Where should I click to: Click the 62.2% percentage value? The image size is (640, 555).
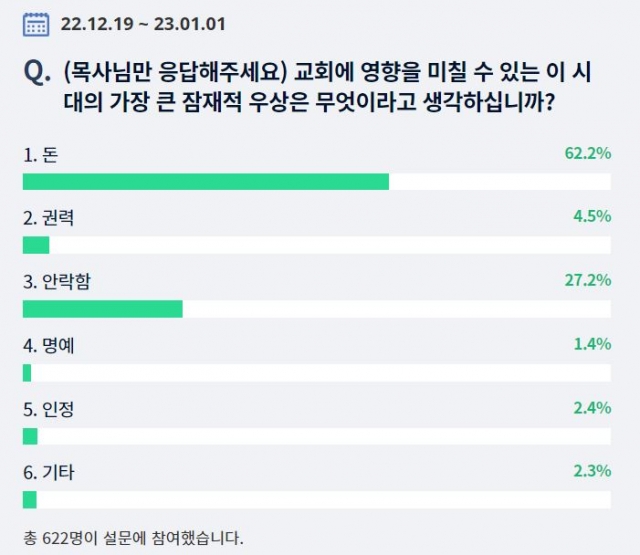[x=588, y=153]
